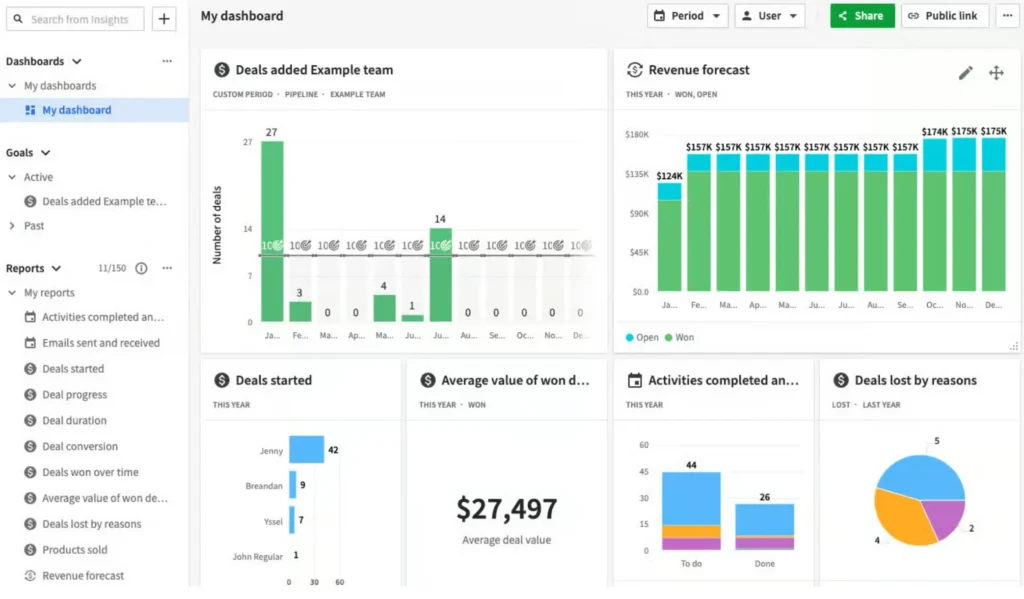This screenshot has height=599, width=1024.
Task: Open the three-dot menu in the top right corner
Action: click(x=1007, y=15)
